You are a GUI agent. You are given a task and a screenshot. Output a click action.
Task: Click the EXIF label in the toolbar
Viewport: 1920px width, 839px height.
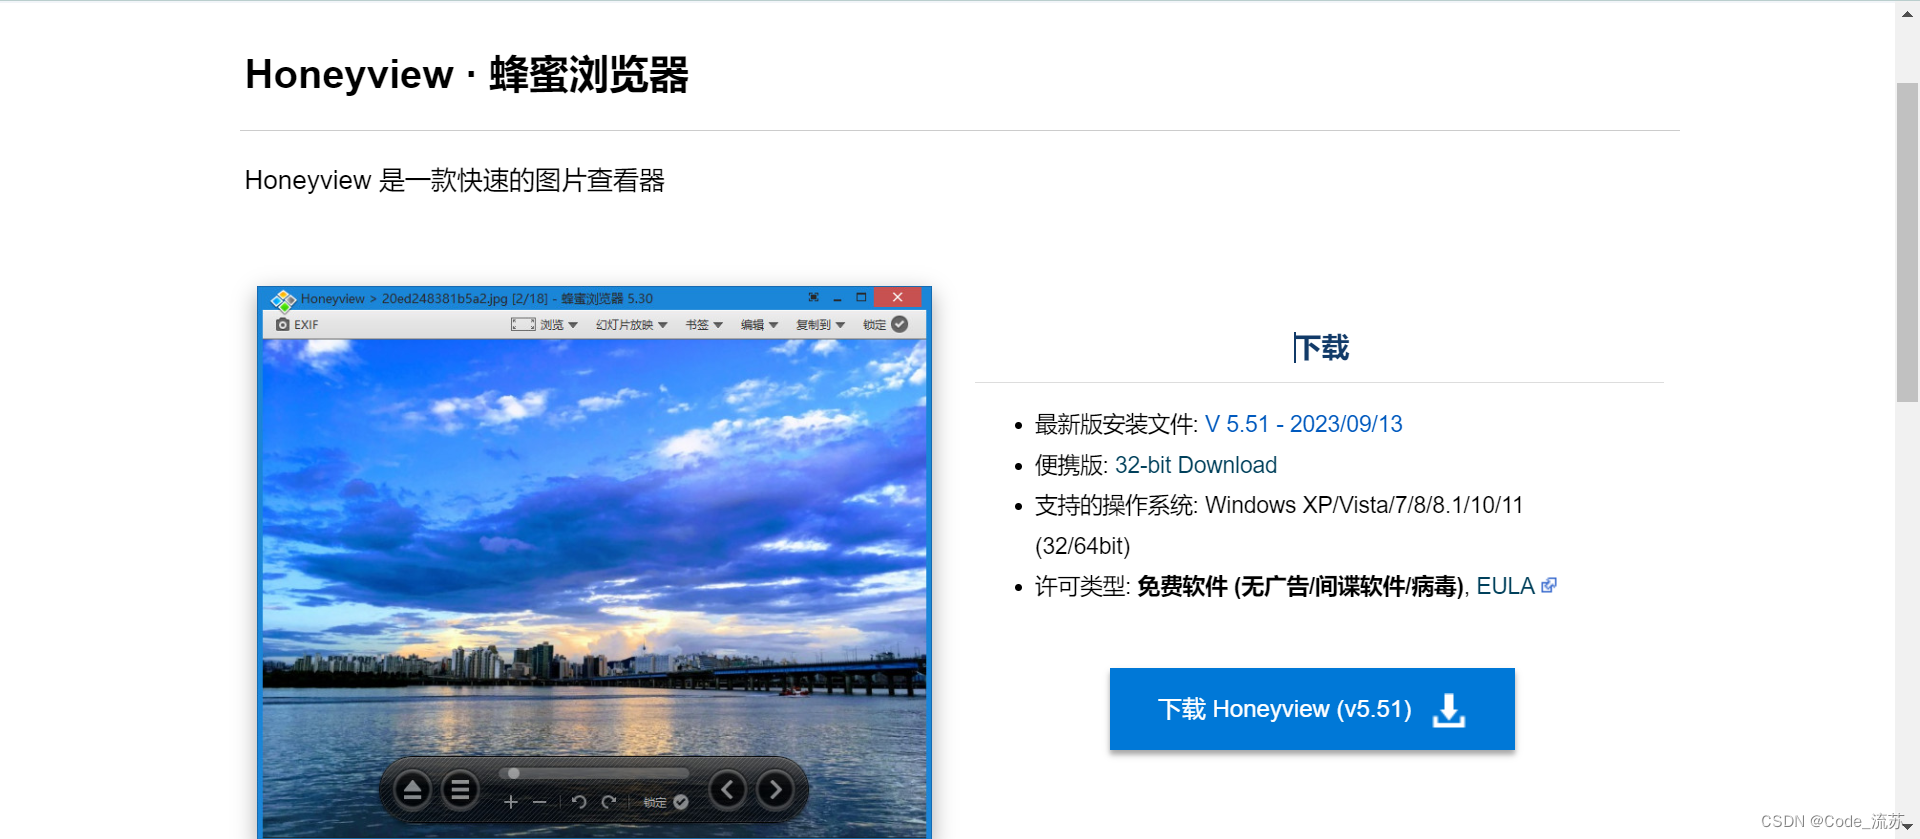pyautogui.click(x=306, y=325)
